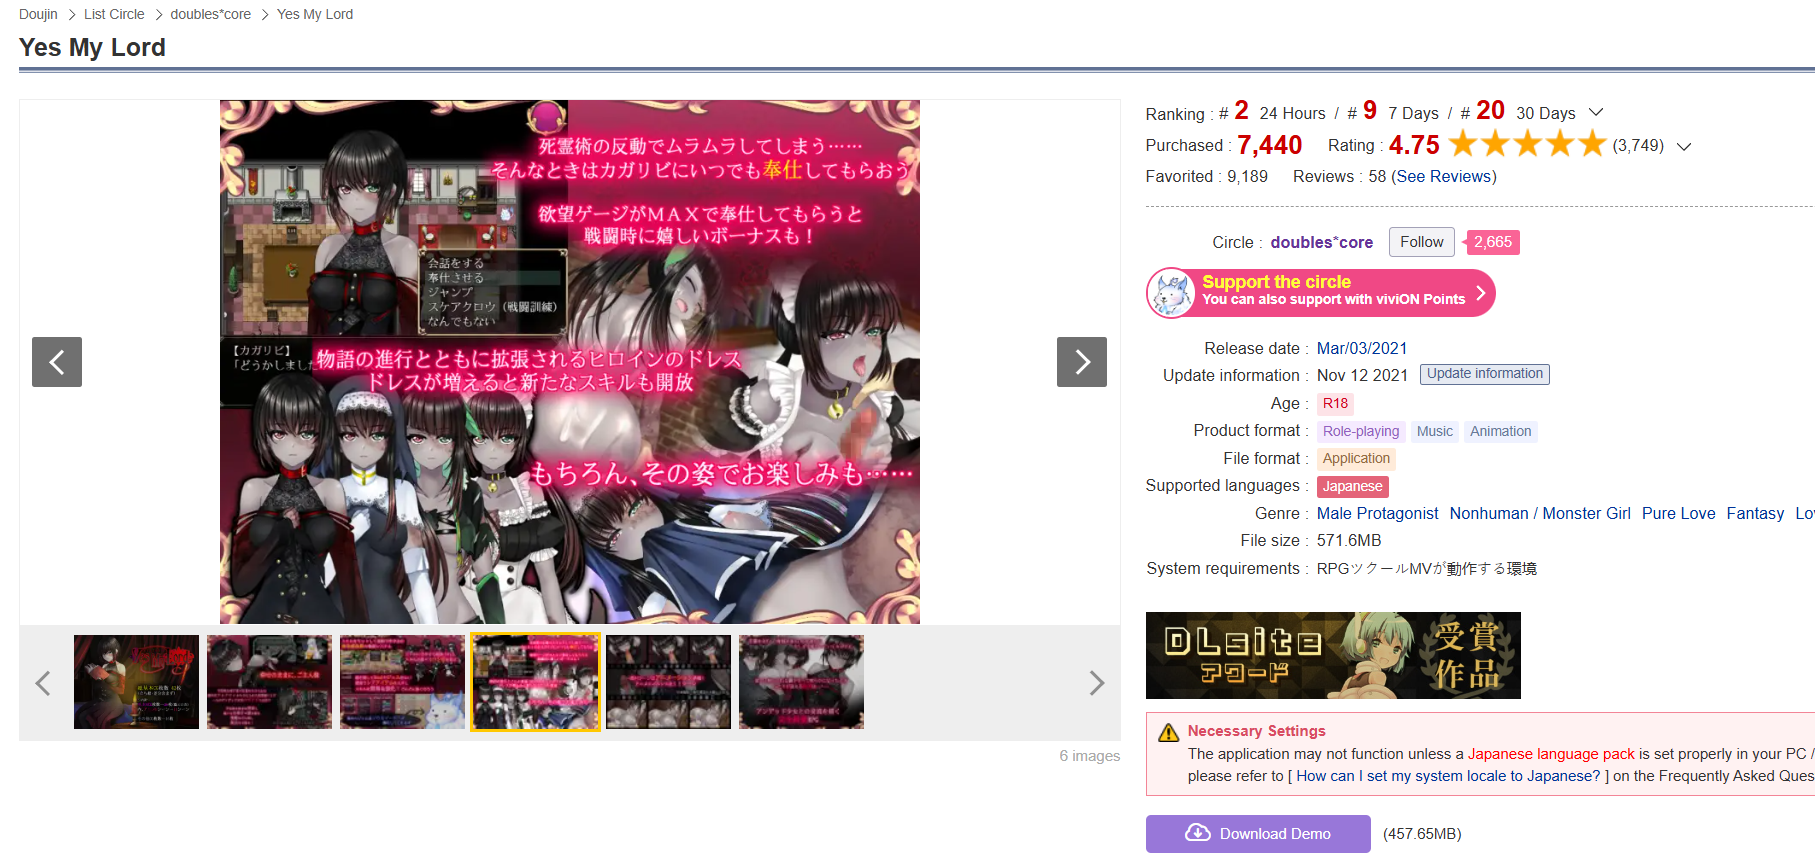Open the system locale FAQ link
1815x855 pixels.
(1448, 777)
